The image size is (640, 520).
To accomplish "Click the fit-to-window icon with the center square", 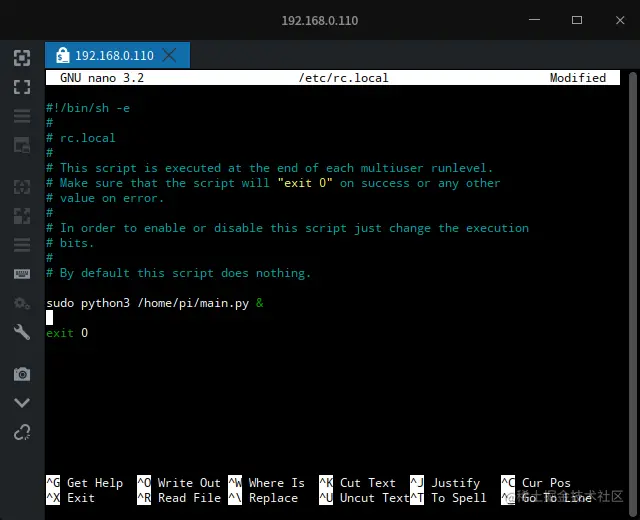I will pyautogui.click(x=22, y=58).
